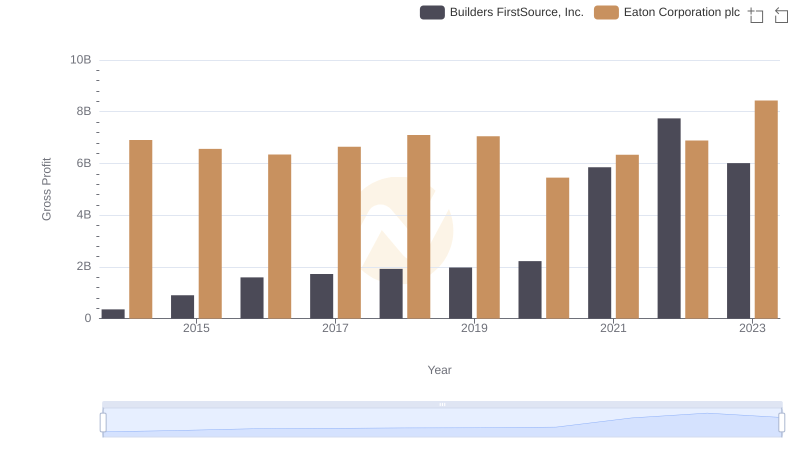Toggle Builders FirstSource, Inc. legend swatch
800x461 pixels.
click(432, 12)
